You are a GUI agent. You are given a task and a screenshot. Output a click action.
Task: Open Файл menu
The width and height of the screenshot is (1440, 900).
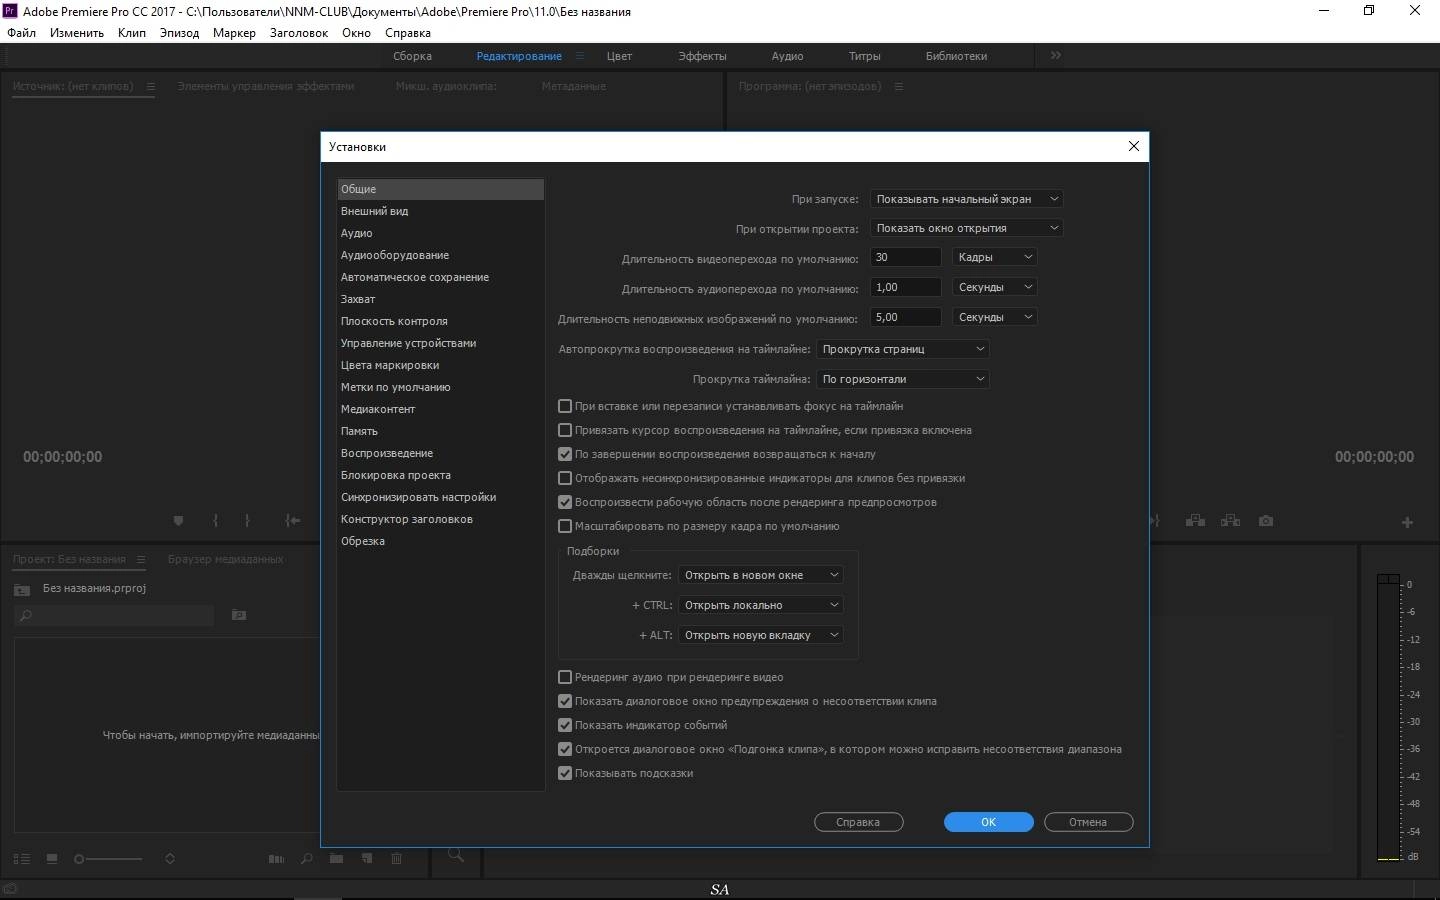(21, 33)
